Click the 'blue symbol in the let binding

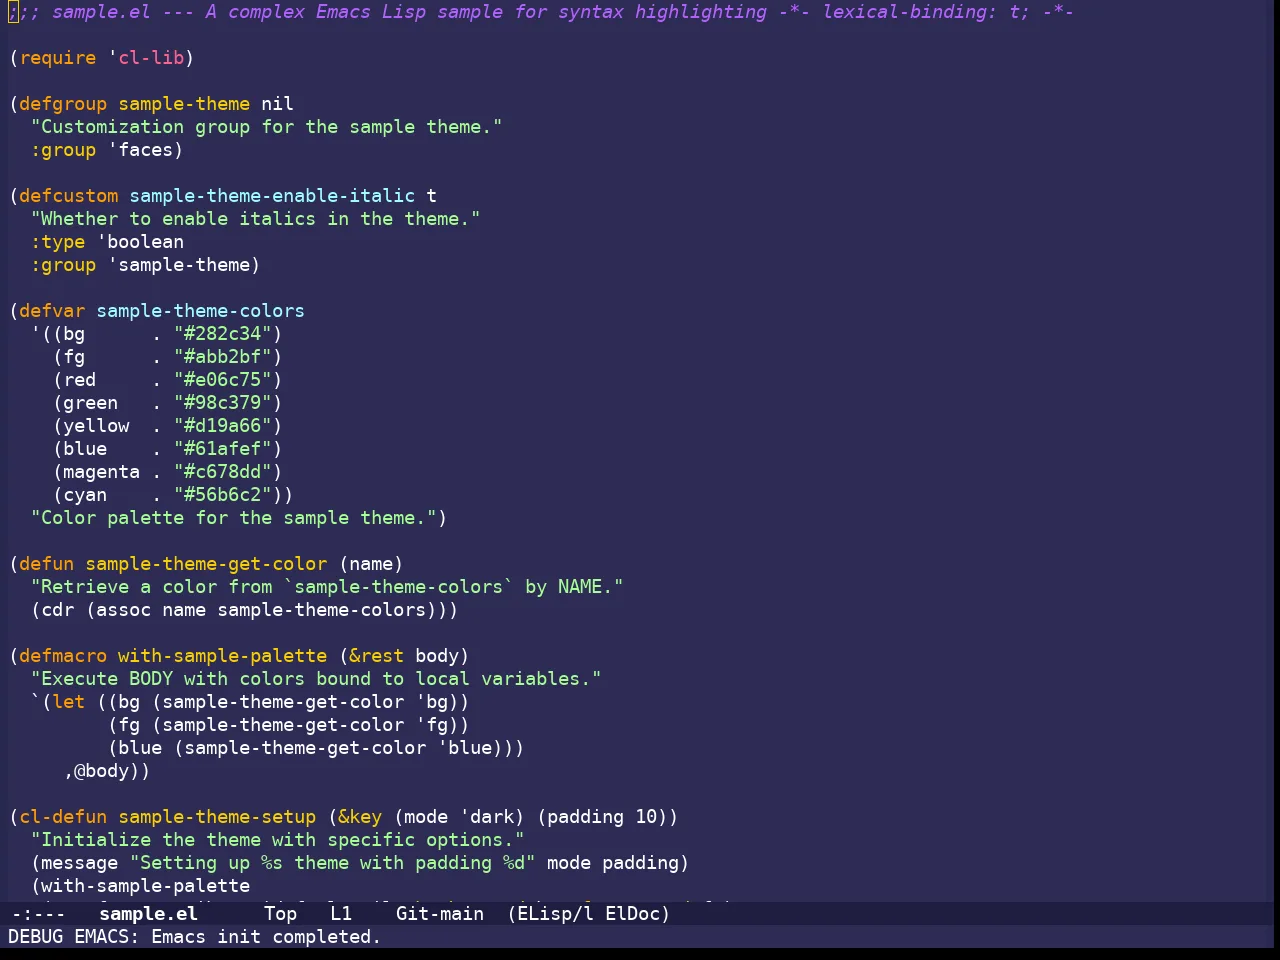465,748
